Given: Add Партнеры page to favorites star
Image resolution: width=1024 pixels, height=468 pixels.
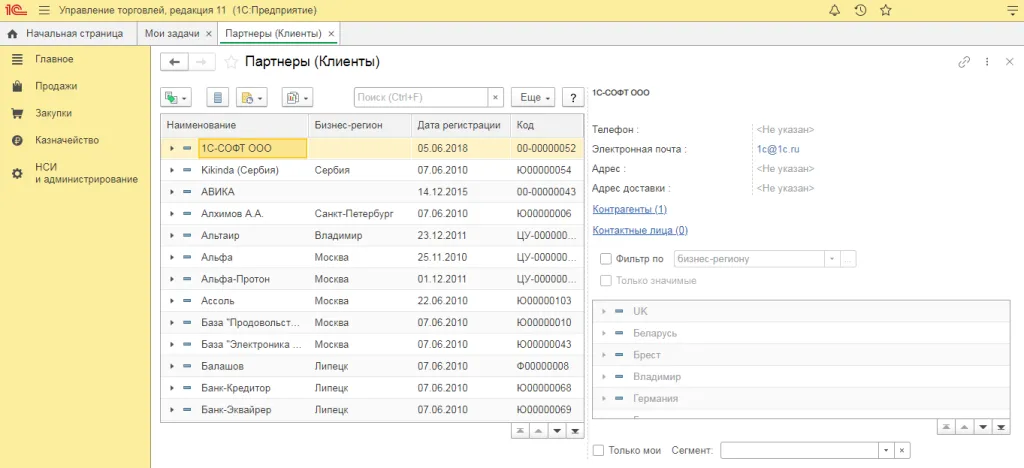Looking at the screenshot, I should pyautogui.click(x=232, y=62).
